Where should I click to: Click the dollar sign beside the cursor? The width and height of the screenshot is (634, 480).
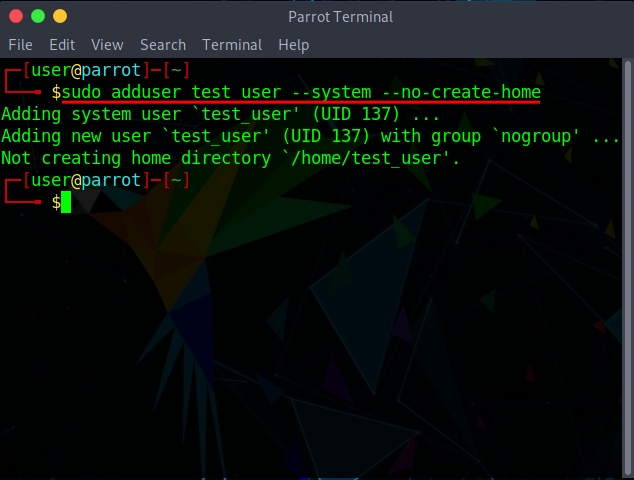tap(56, 203)
